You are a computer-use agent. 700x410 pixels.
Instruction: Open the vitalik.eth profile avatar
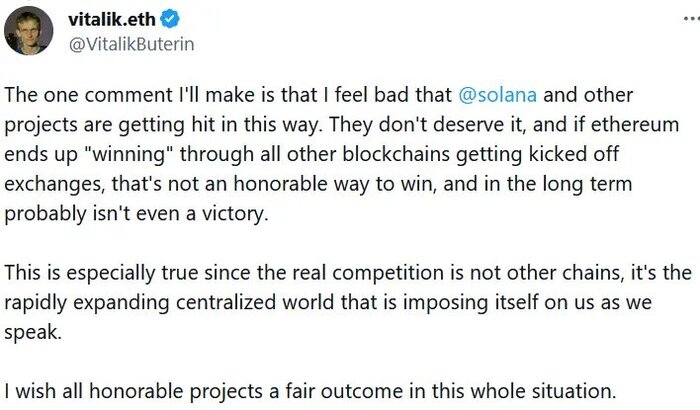point(29,31)
